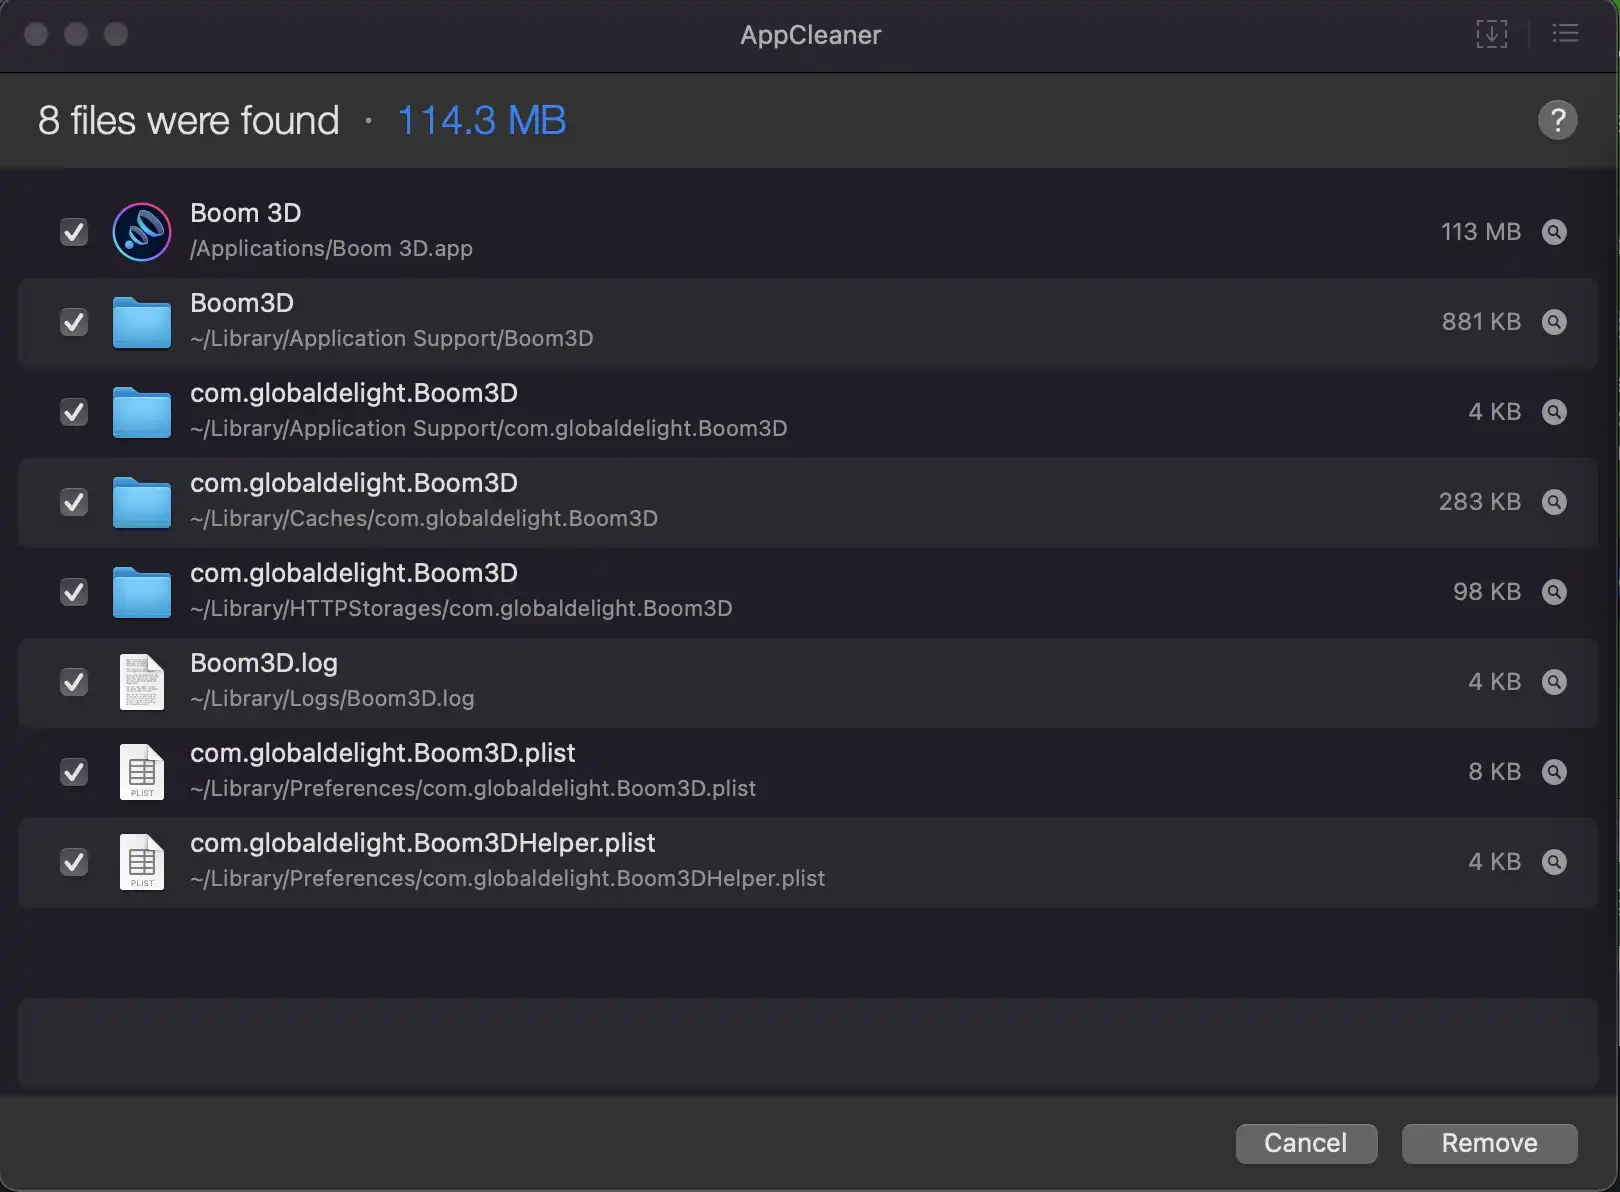This screenshot has width=1620, height=1192.
Task: Reveal the Boom3D Caches folder in Finder
Action: coord(1554,502)
